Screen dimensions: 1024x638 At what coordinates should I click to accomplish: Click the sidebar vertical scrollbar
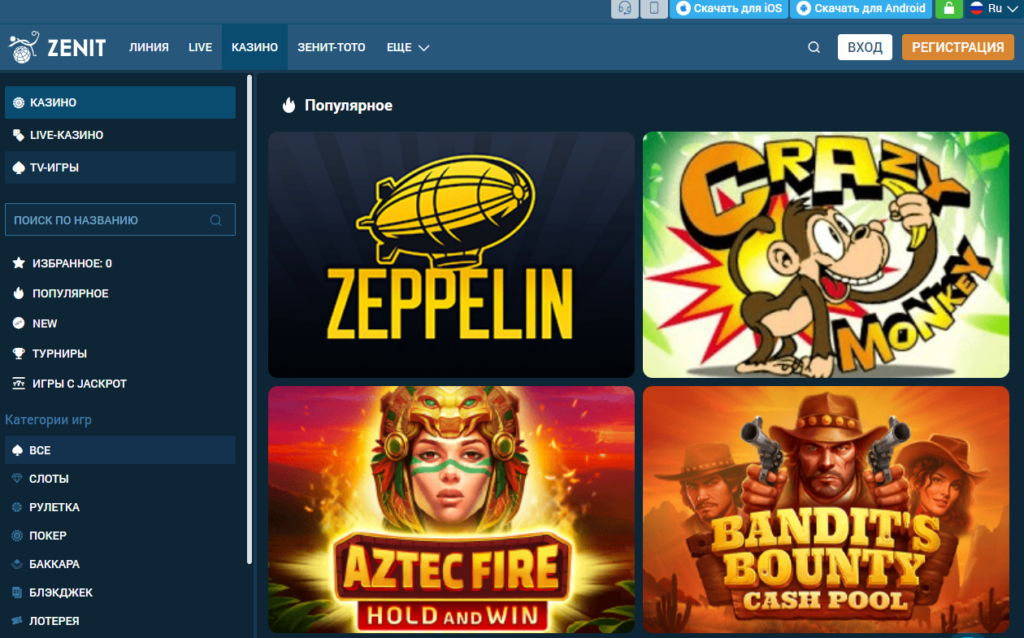pyautogui.click(x=249, y=320)
